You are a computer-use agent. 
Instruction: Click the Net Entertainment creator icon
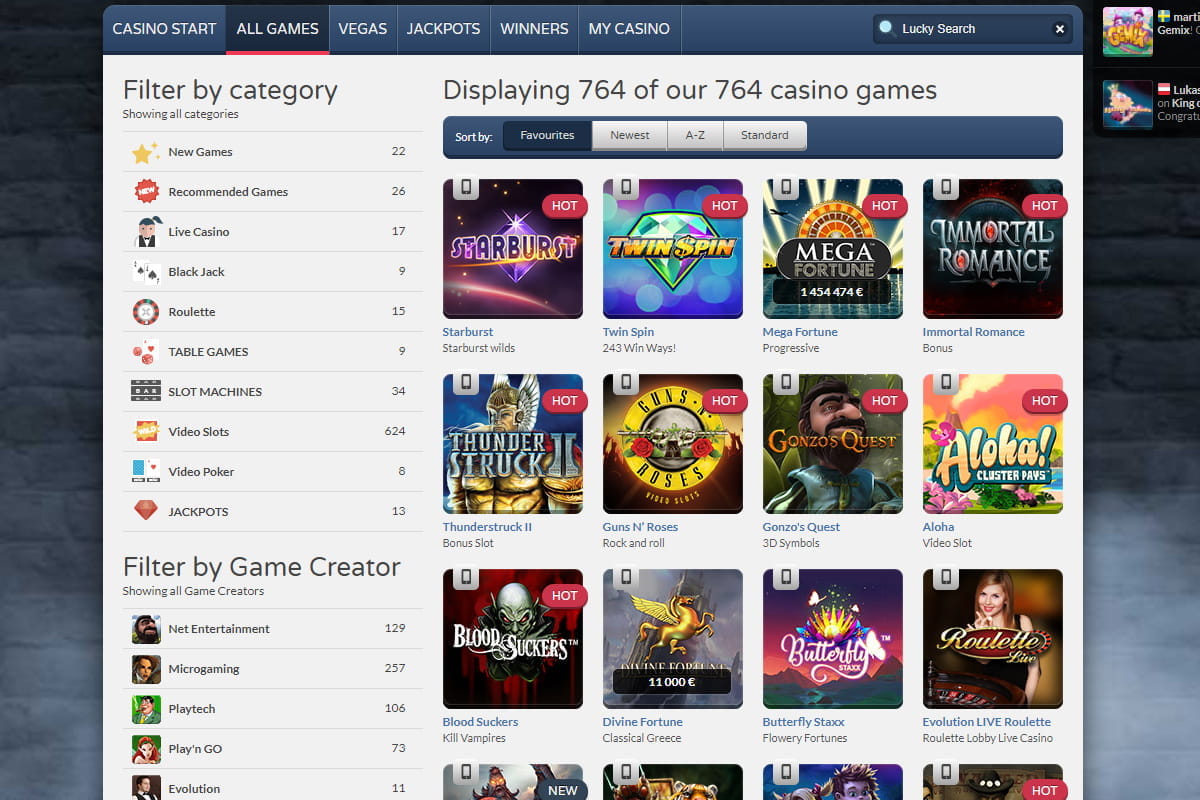coord(146,629)
